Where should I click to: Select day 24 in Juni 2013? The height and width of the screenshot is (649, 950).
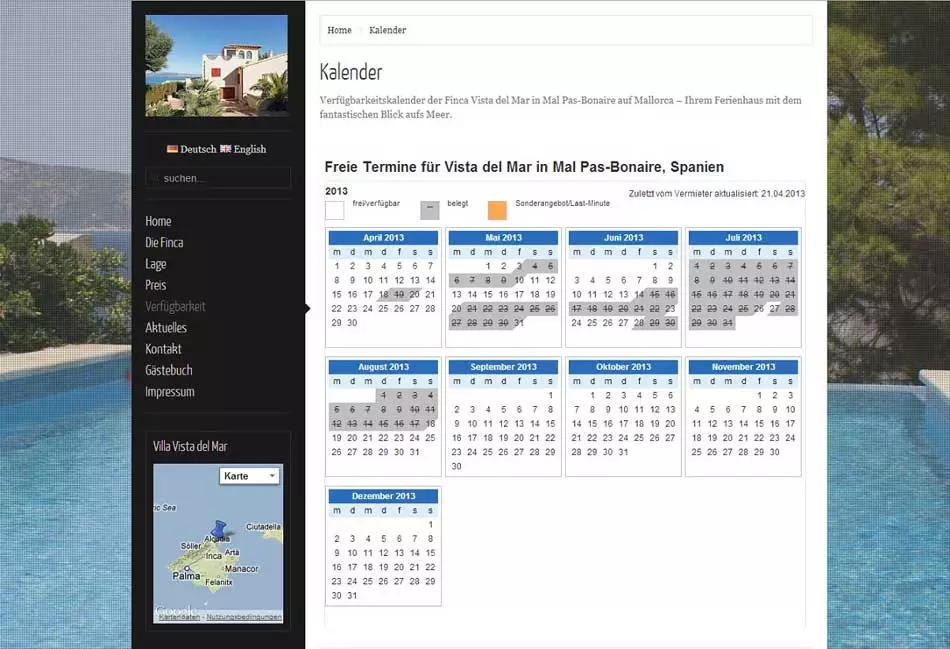click(577, 323)
